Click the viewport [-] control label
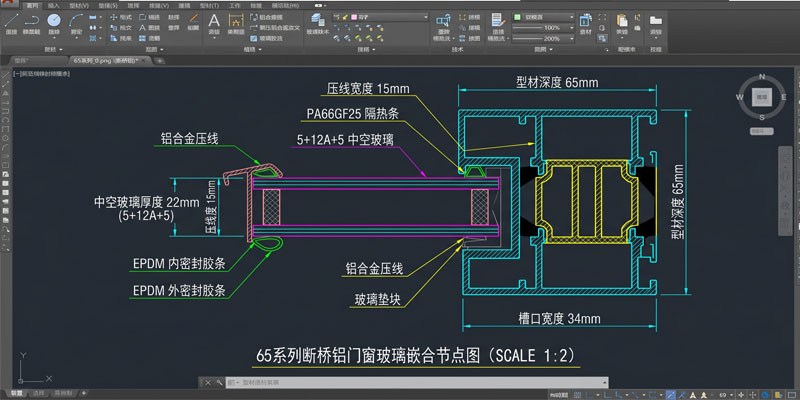800x400 pixels. pyautogui.click(x=17, y=74)
